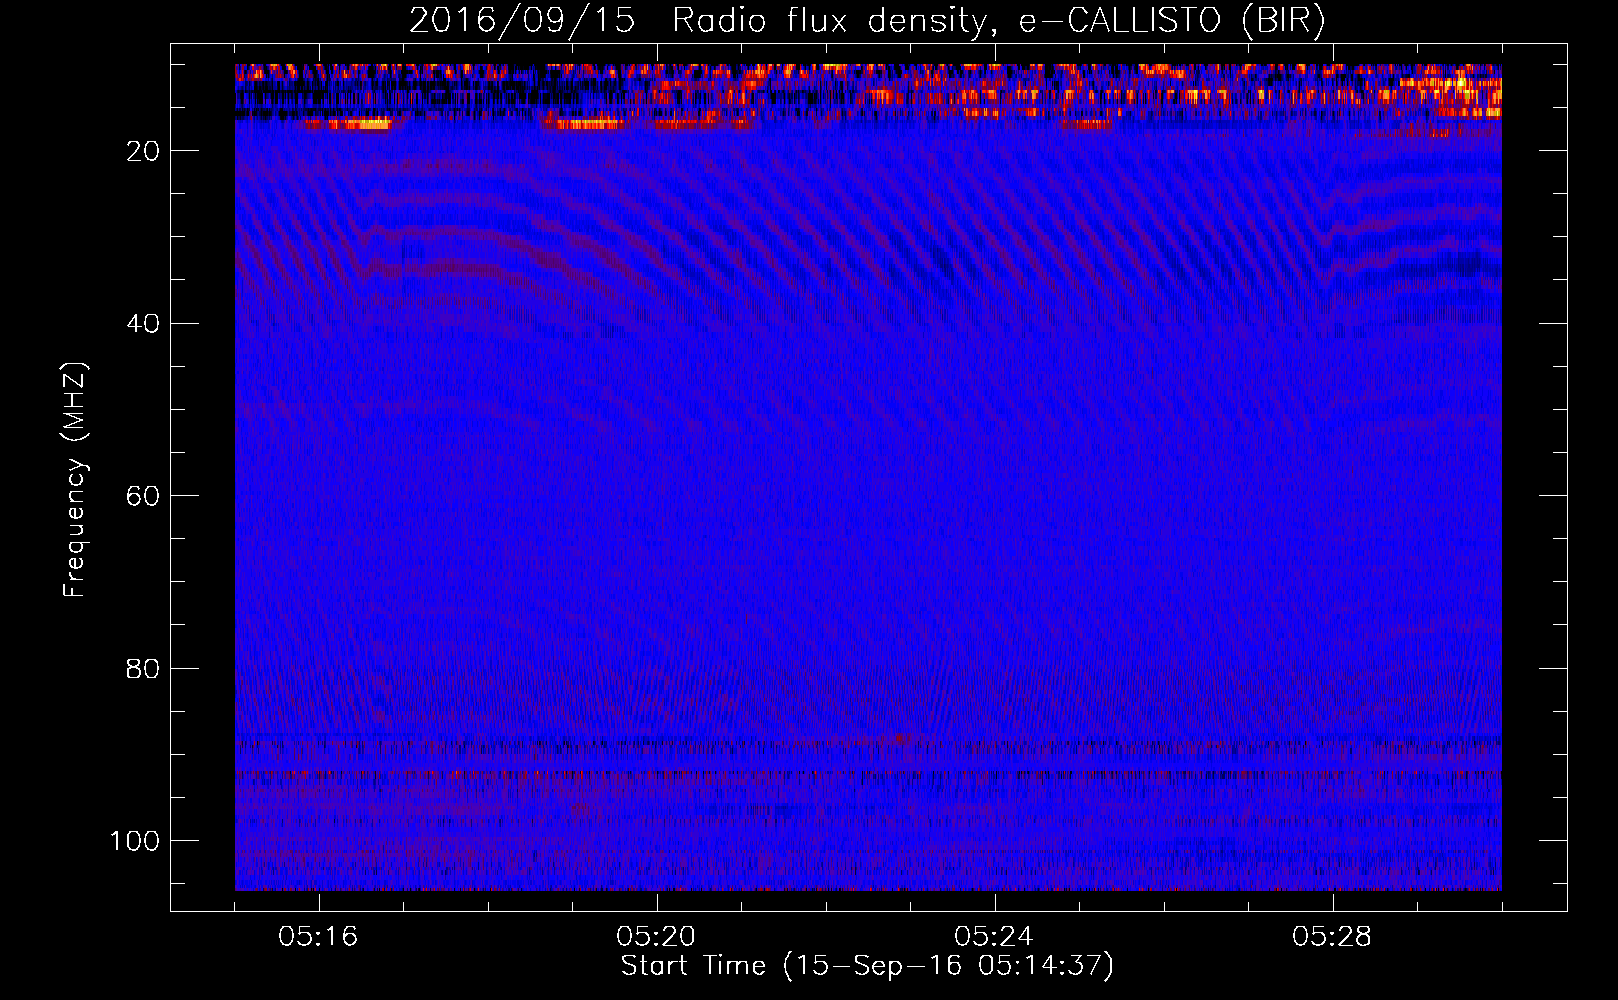Click the 60 MHz axis tick label
The height and width of the screenshot is (1000, 1618).
(144, 496)
